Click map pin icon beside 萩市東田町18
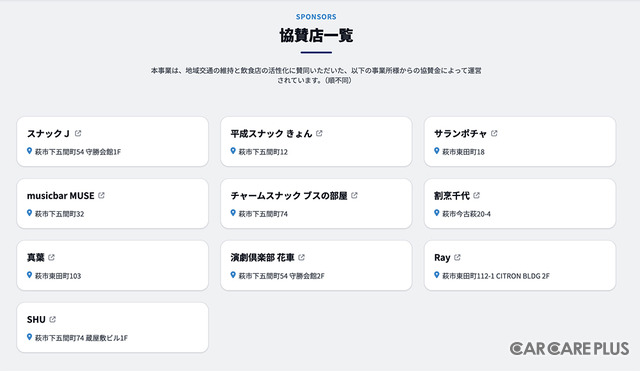 click(x=437, y=151)
